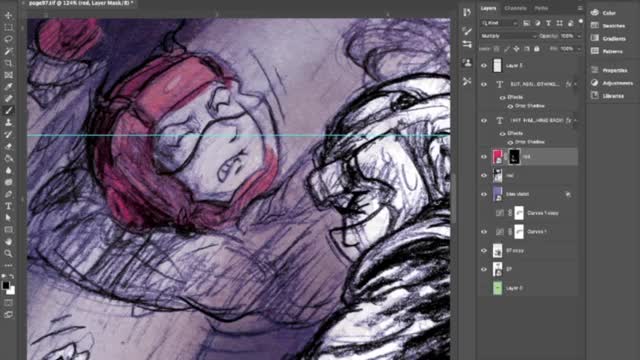This screenshot has width=640, height=360.
Task: Select the Eraser tool
Action: [x=8, y=146]
